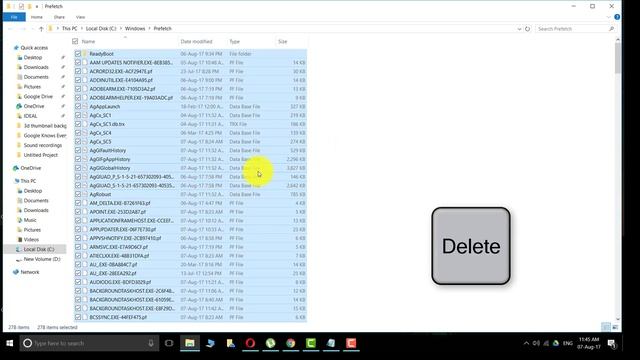
Task: Open the Customize Quick Access Toolbar dropdown
Action: [x=37, y=7]
